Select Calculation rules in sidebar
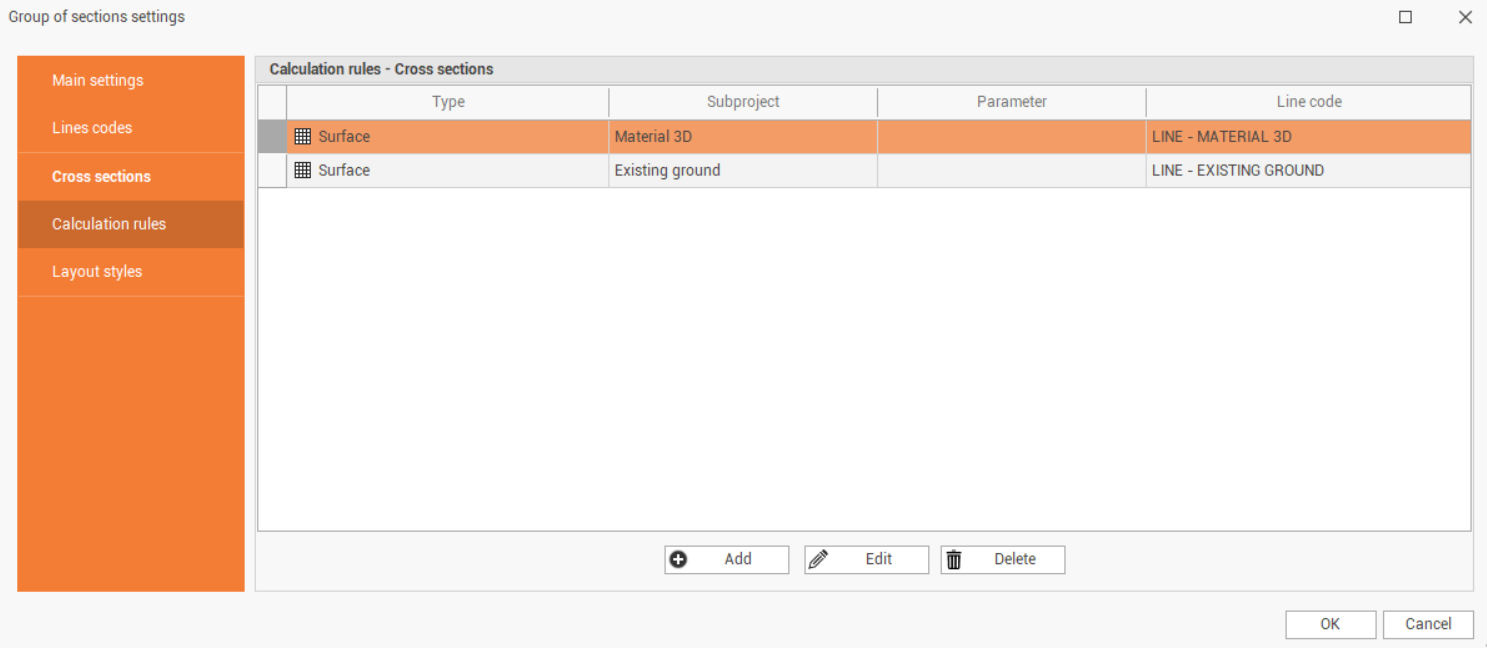 click(109, 224)
